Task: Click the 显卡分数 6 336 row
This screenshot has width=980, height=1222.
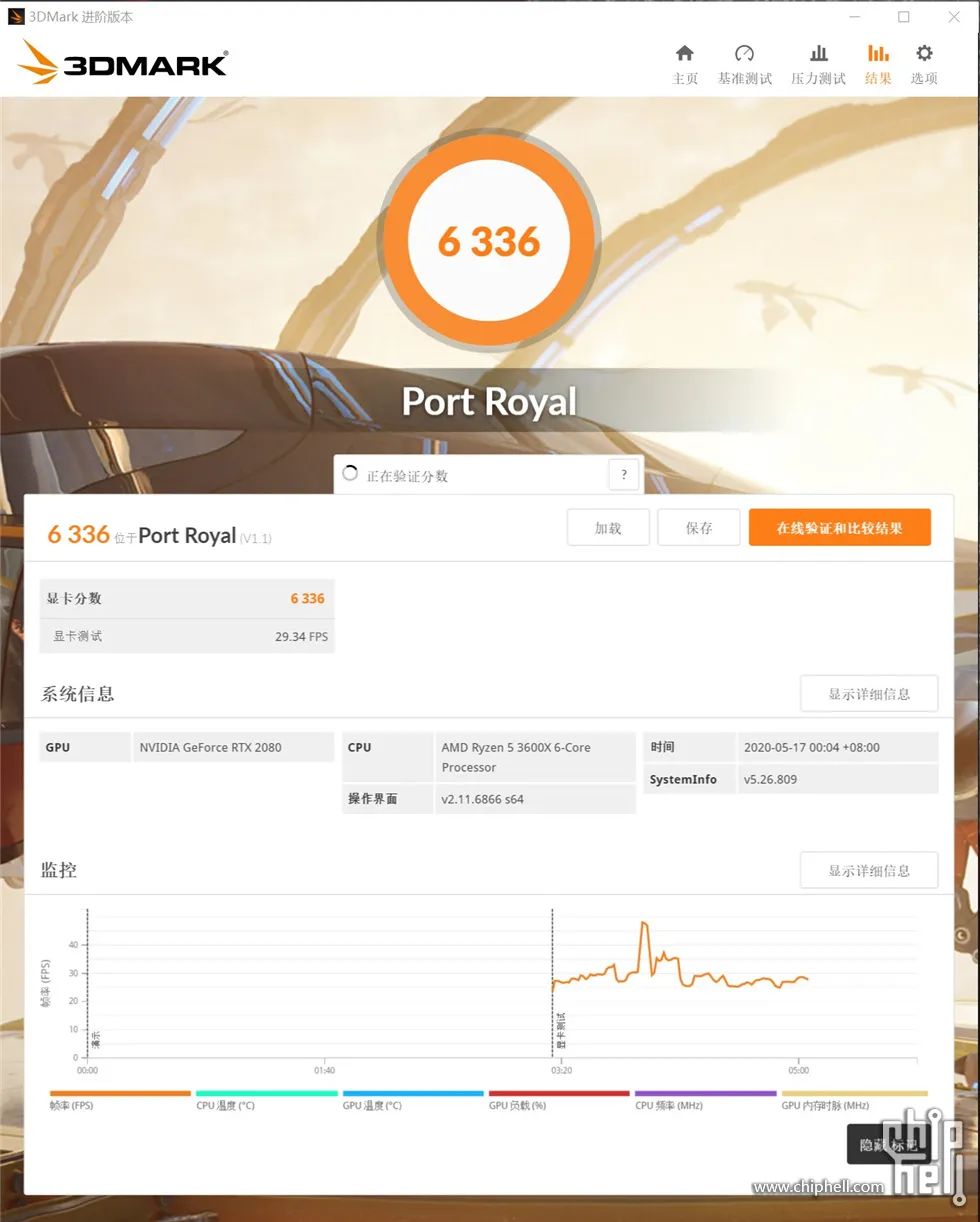Action: tap(187, 598)
